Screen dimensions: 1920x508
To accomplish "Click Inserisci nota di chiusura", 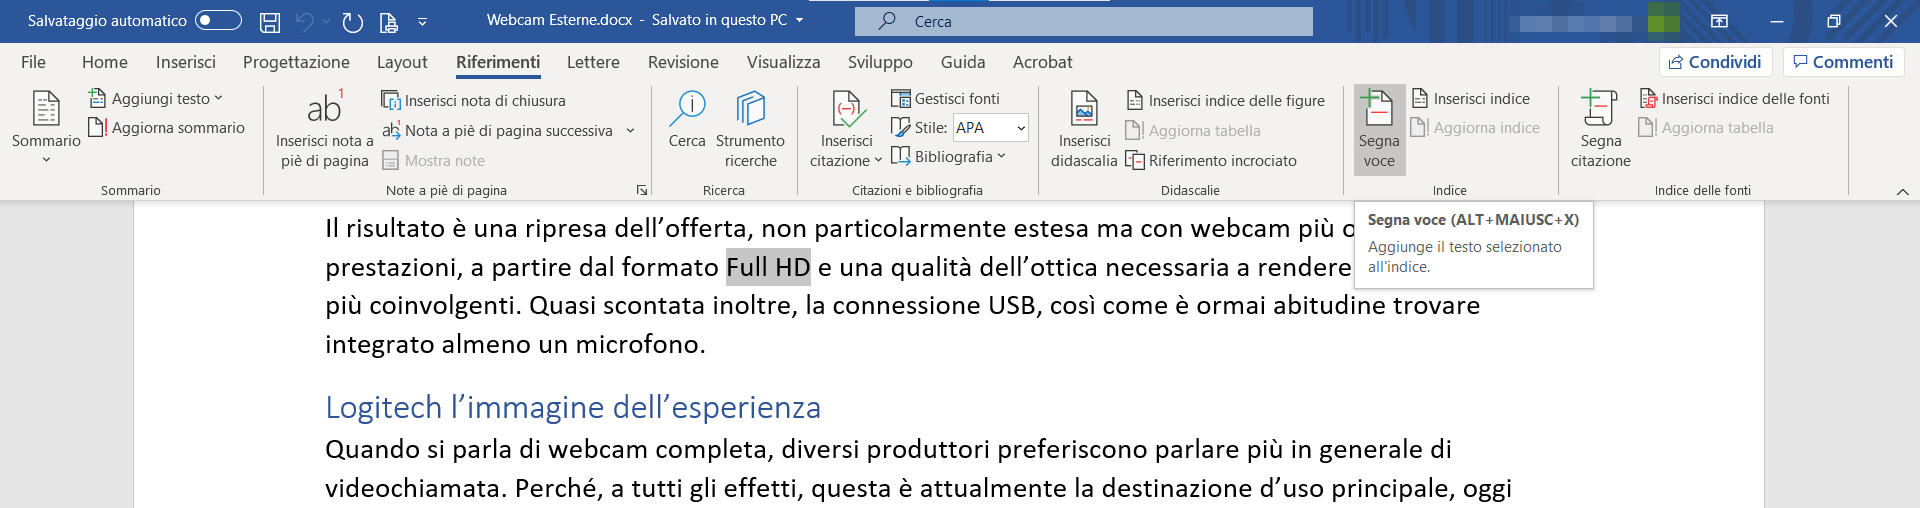I will [474, 100].
